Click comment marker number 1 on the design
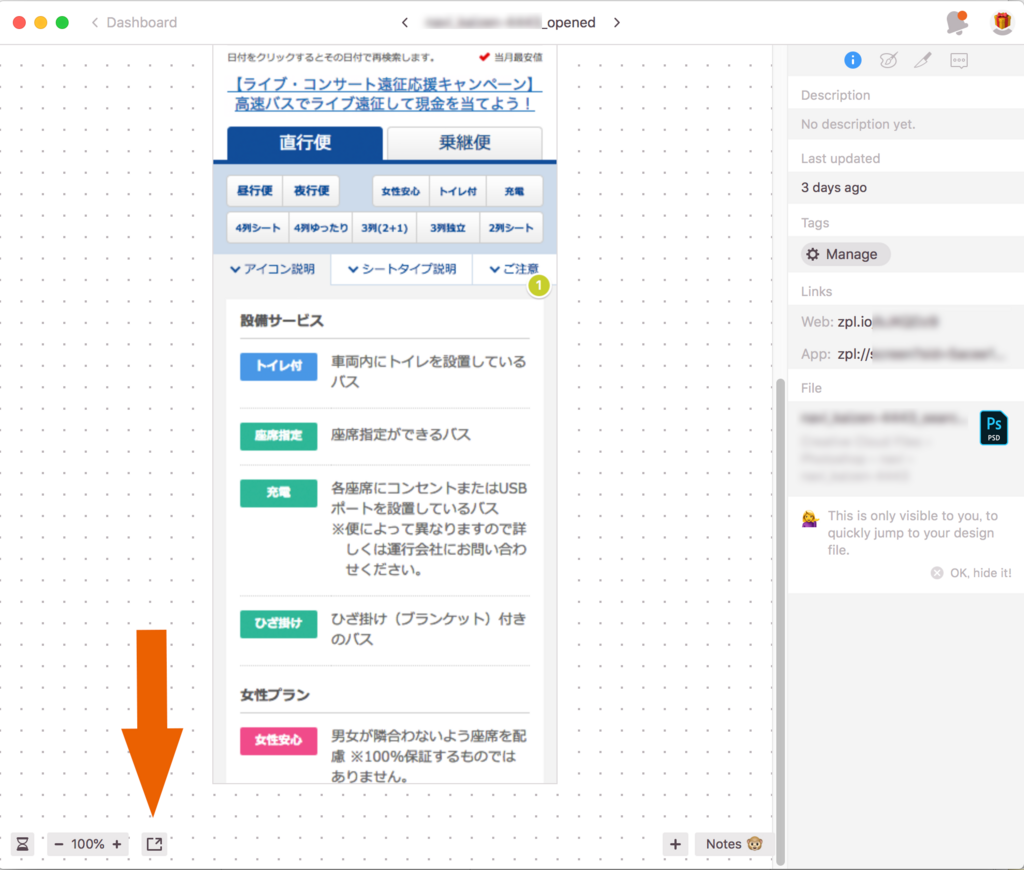Viewport: 1024px width, 870px height. click(538, 285)
